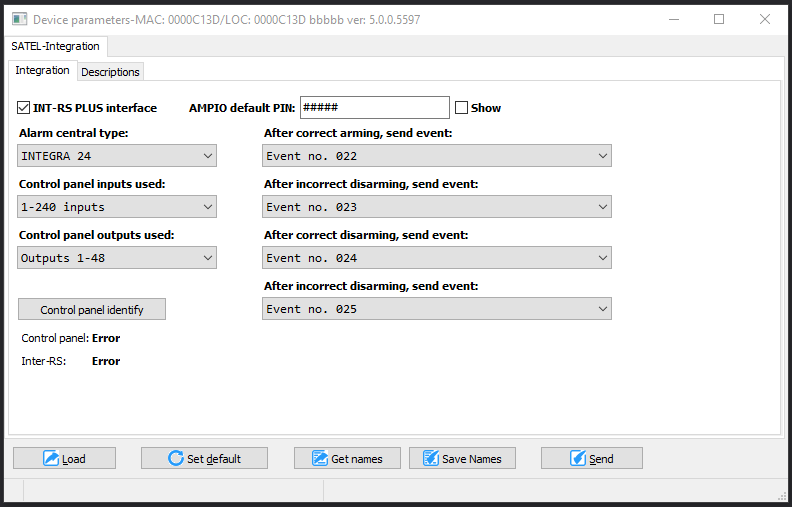Minimize the Device parameters window
This screenshot has height=507, width=792.
[x=673, y=19]
